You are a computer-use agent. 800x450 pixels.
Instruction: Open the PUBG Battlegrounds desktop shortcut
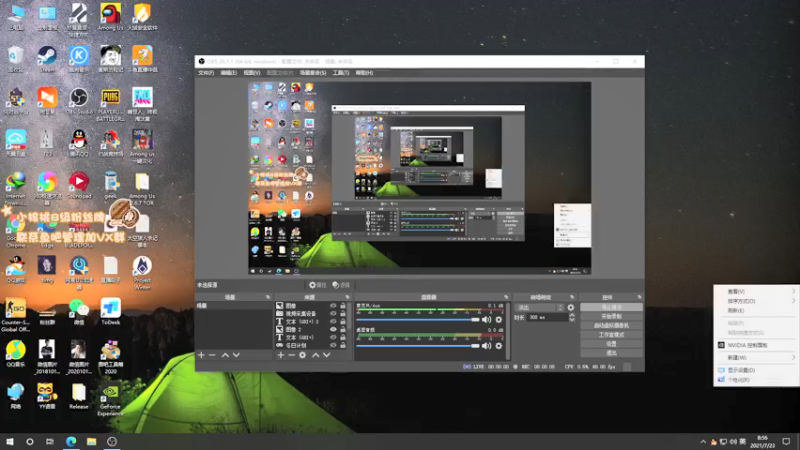[x=110, y=105]
